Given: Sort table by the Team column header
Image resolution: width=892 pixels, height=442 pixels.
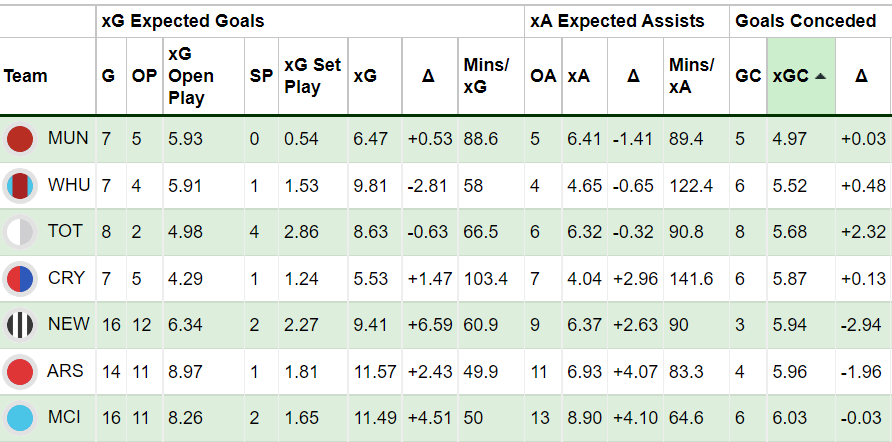Looking at the screenshot, I should (x=26, y=76).
